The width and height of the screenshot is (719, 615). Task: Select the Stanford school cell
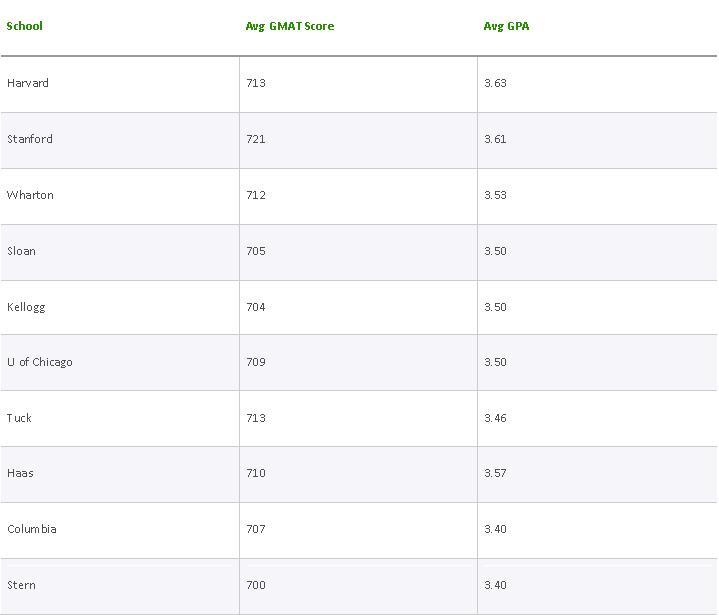pyautogui.click(x=30, y=139)
